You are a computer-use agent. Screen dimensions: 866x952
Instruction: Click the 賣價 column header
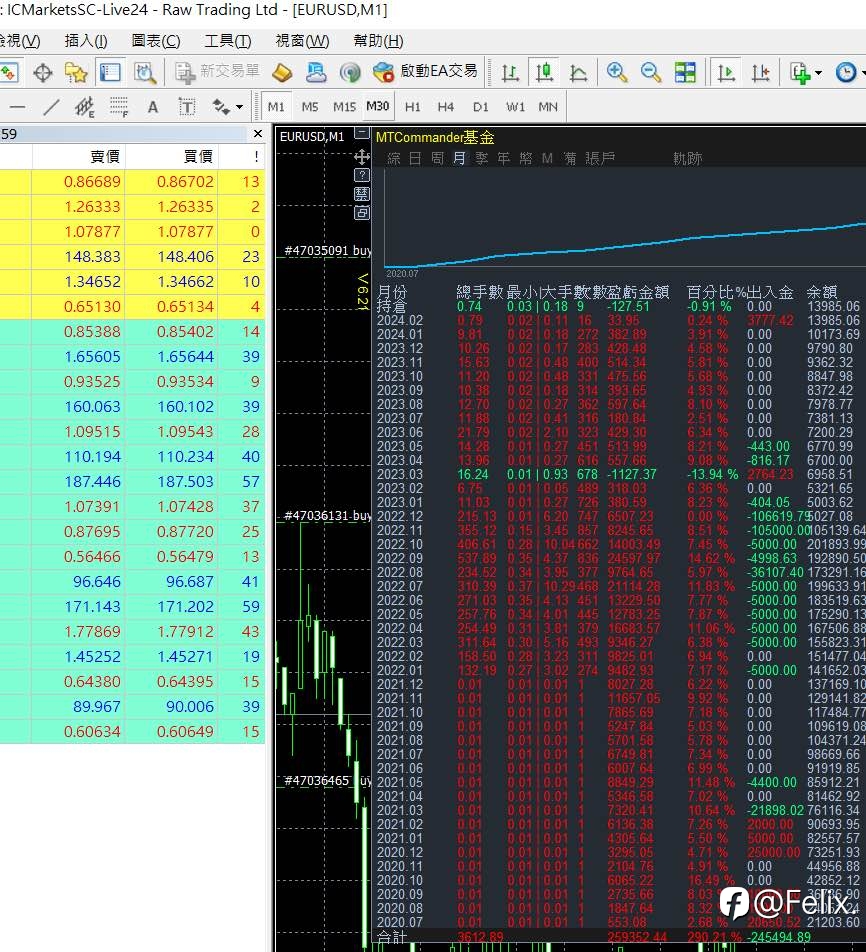(x=78, y=157)
